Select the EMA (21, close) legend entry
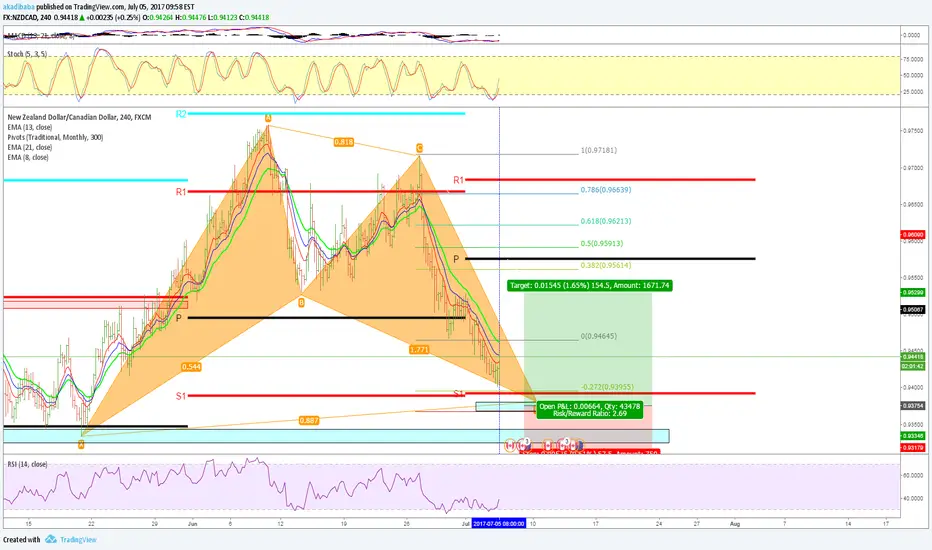The image size is (932, 550). point(30,147)
